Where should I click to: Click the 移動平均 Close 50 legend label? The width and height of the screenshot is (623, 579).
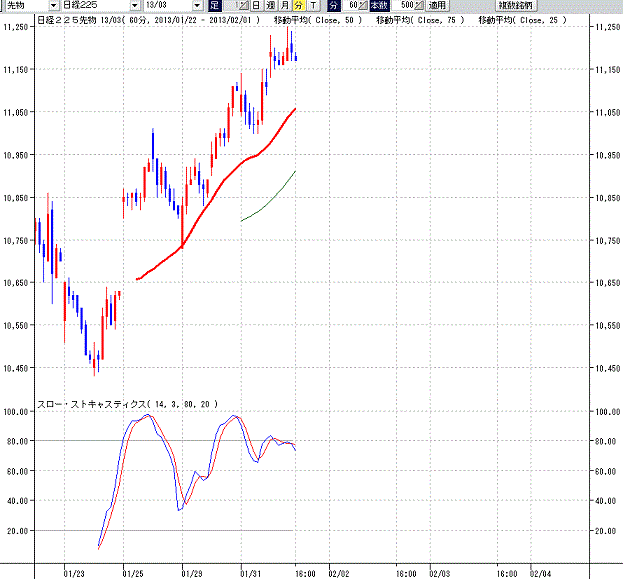318,20
